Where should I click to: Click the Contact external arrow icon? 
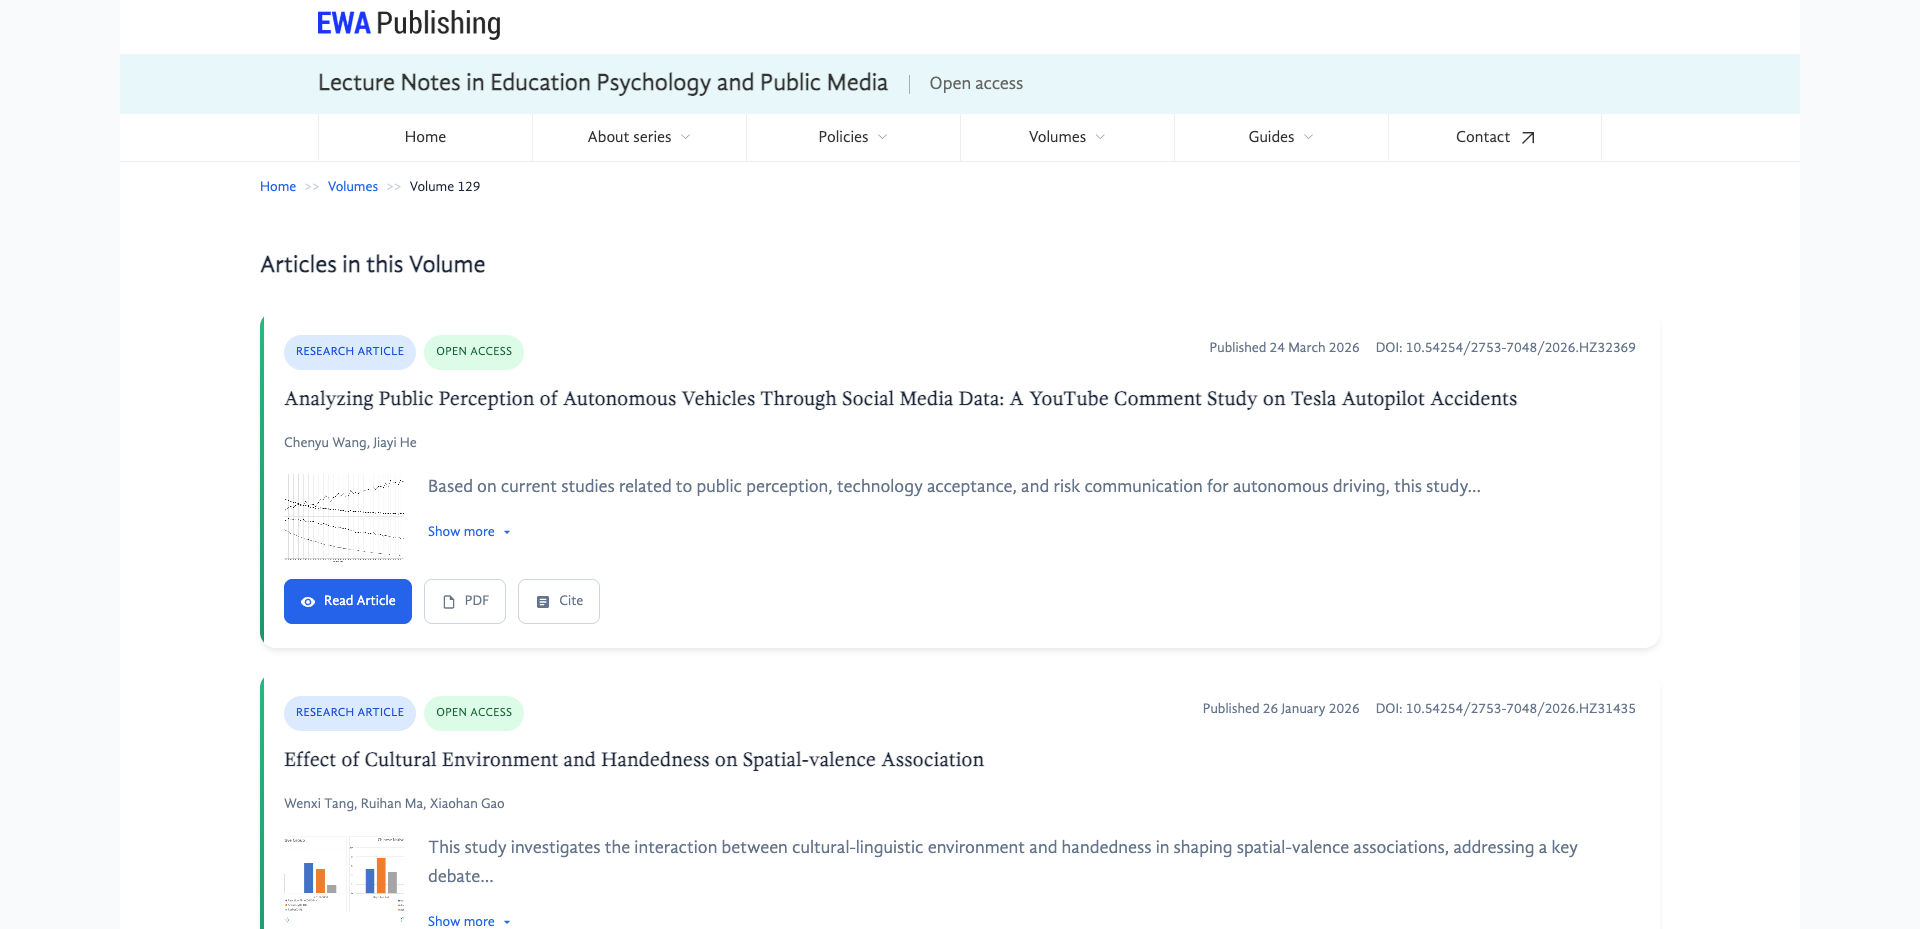pyautogui.click(x=1528, y=138)
